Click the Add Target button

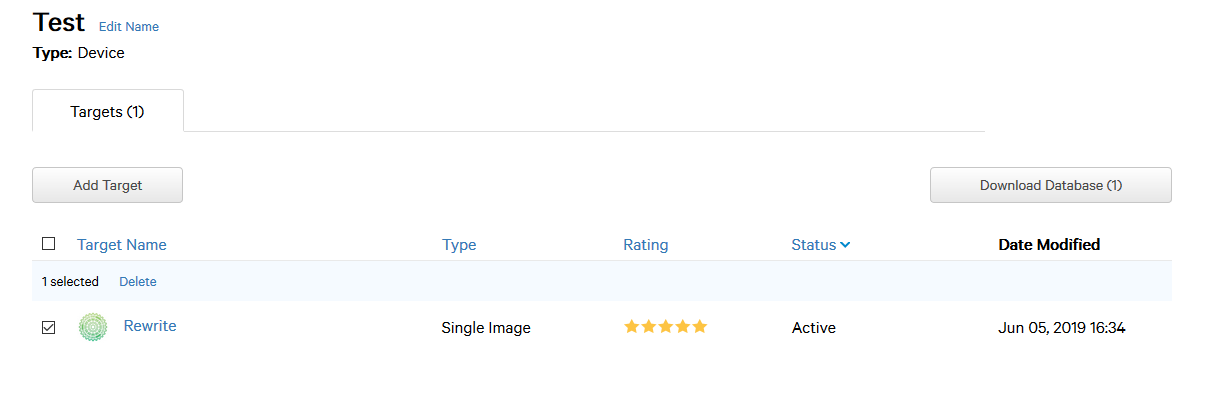point(108,185)
